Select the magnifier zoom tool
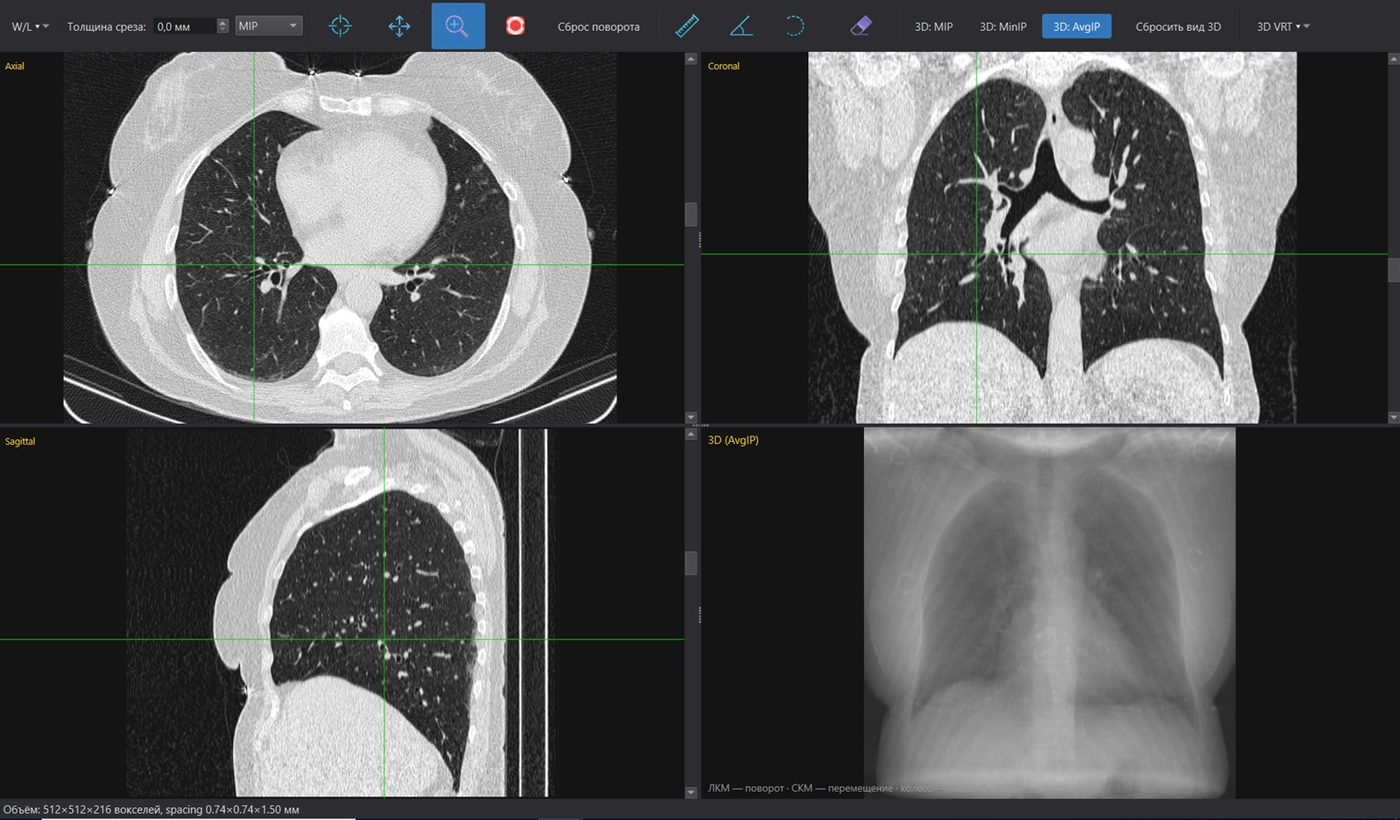The image size is (1400, 820). 458,26
